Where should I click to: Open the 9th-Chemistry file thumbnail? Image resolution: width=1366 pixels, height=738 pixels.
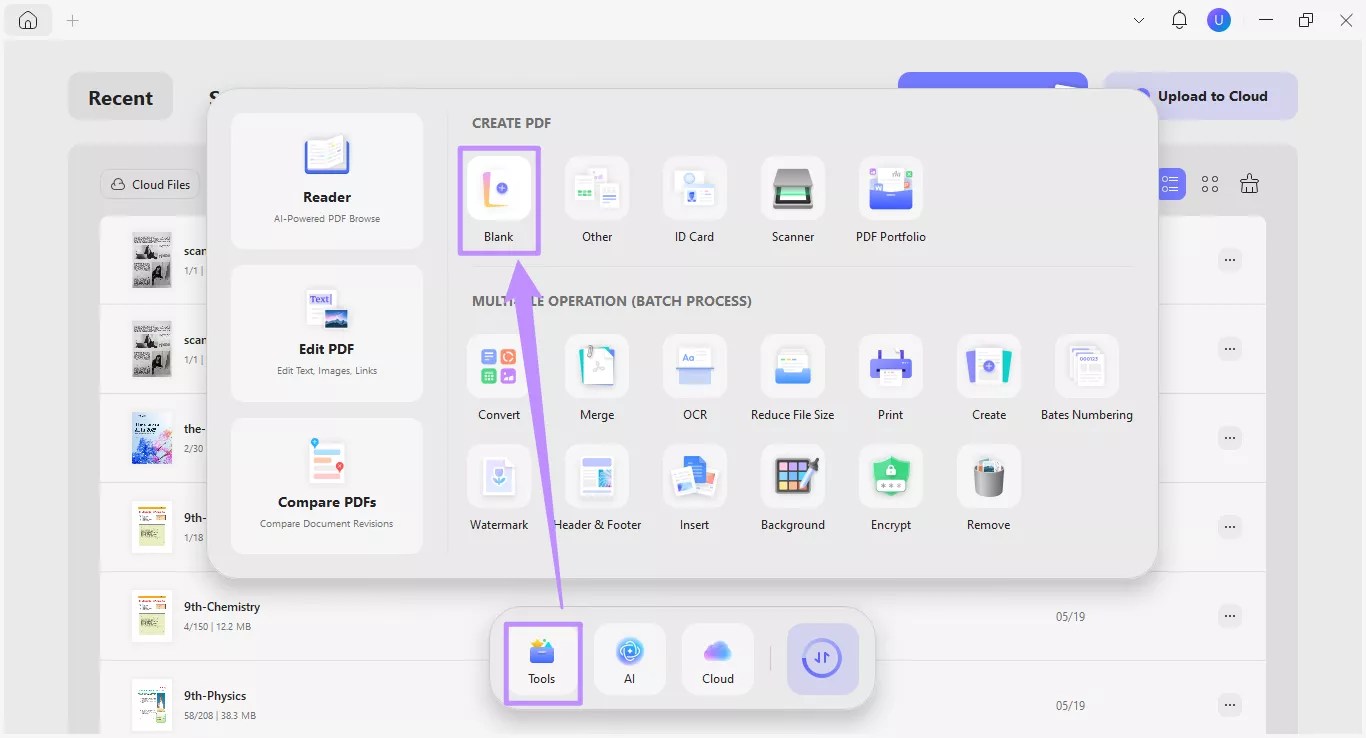(x=152, y=616)
